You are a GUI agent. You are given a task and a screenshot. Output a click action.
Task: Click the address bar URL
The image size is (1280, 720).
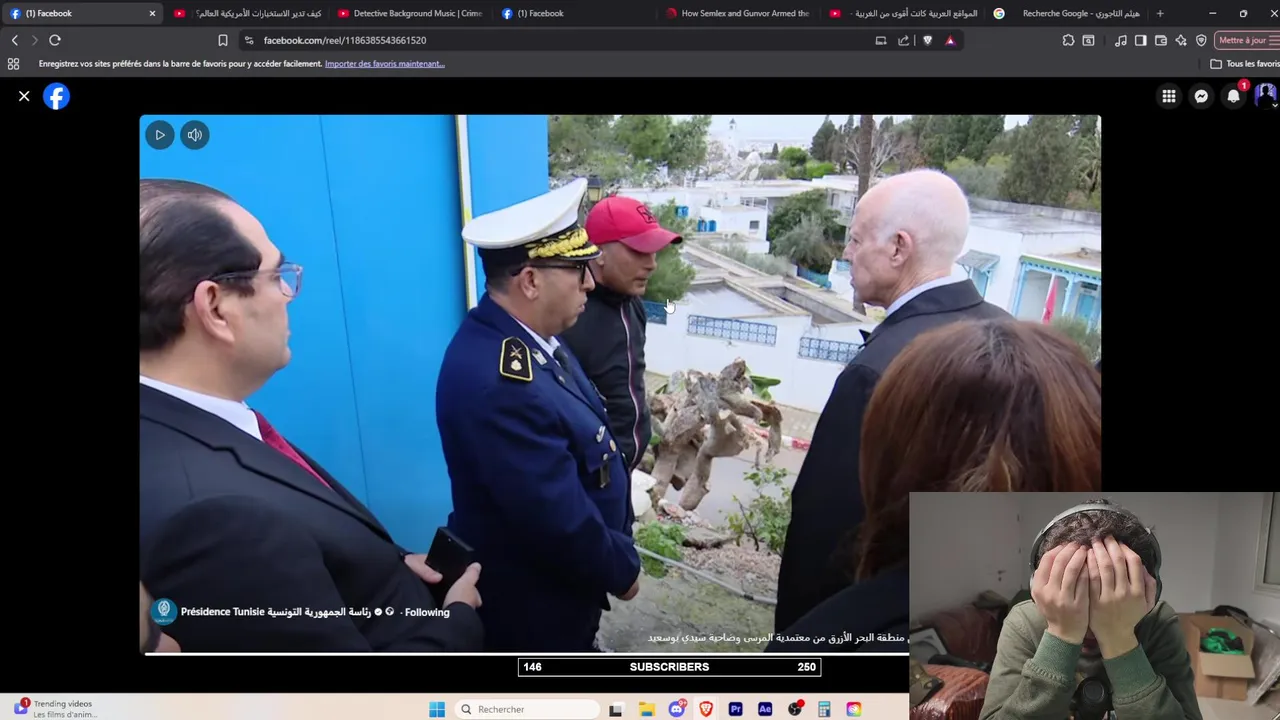coord(345,40)
